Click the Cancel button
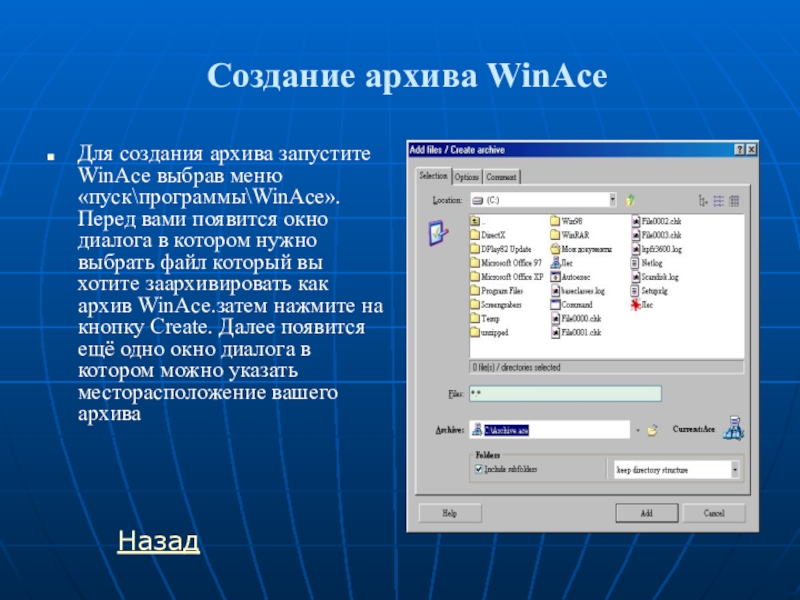This screenshot has height=600, width=800. [714, 513]
